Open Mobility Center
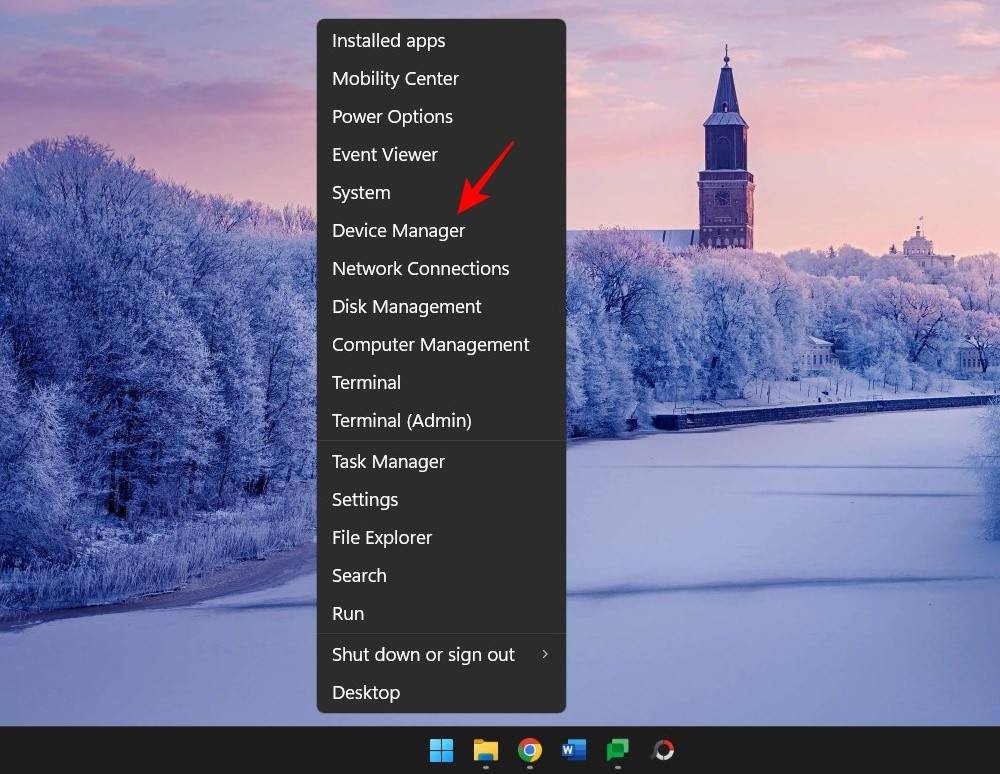This screenshot has width=1000, height=774. [395, 79]
